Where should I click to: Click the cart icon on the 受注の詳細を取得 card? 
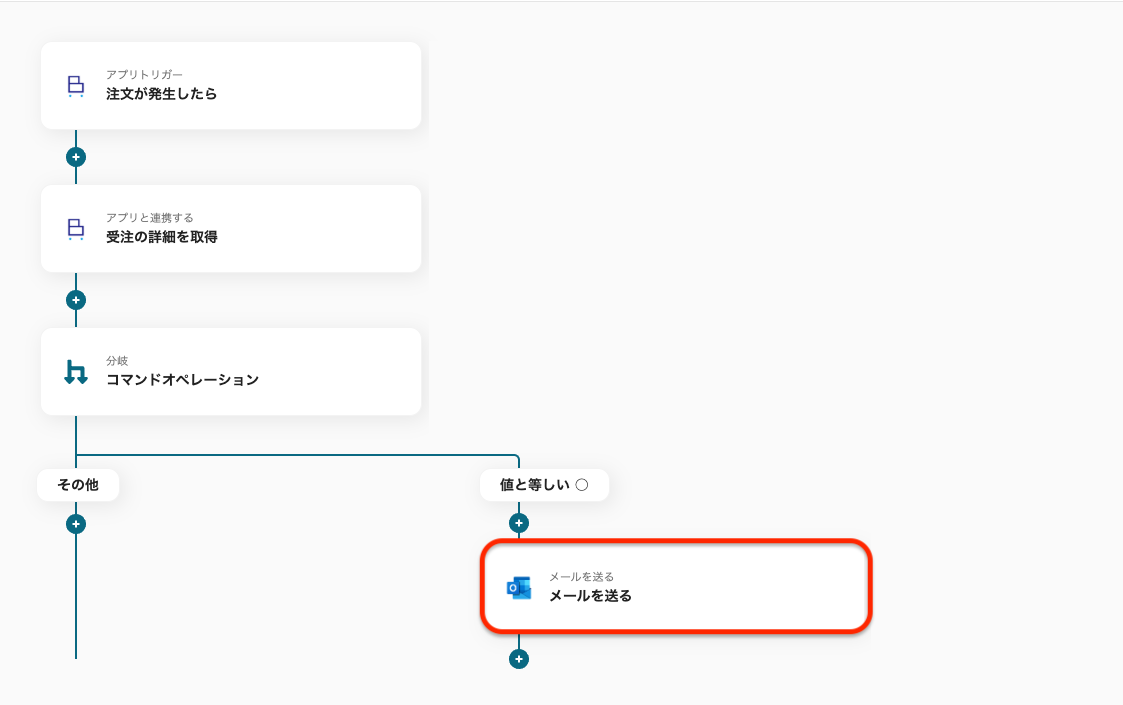click(x=76, y=229)
